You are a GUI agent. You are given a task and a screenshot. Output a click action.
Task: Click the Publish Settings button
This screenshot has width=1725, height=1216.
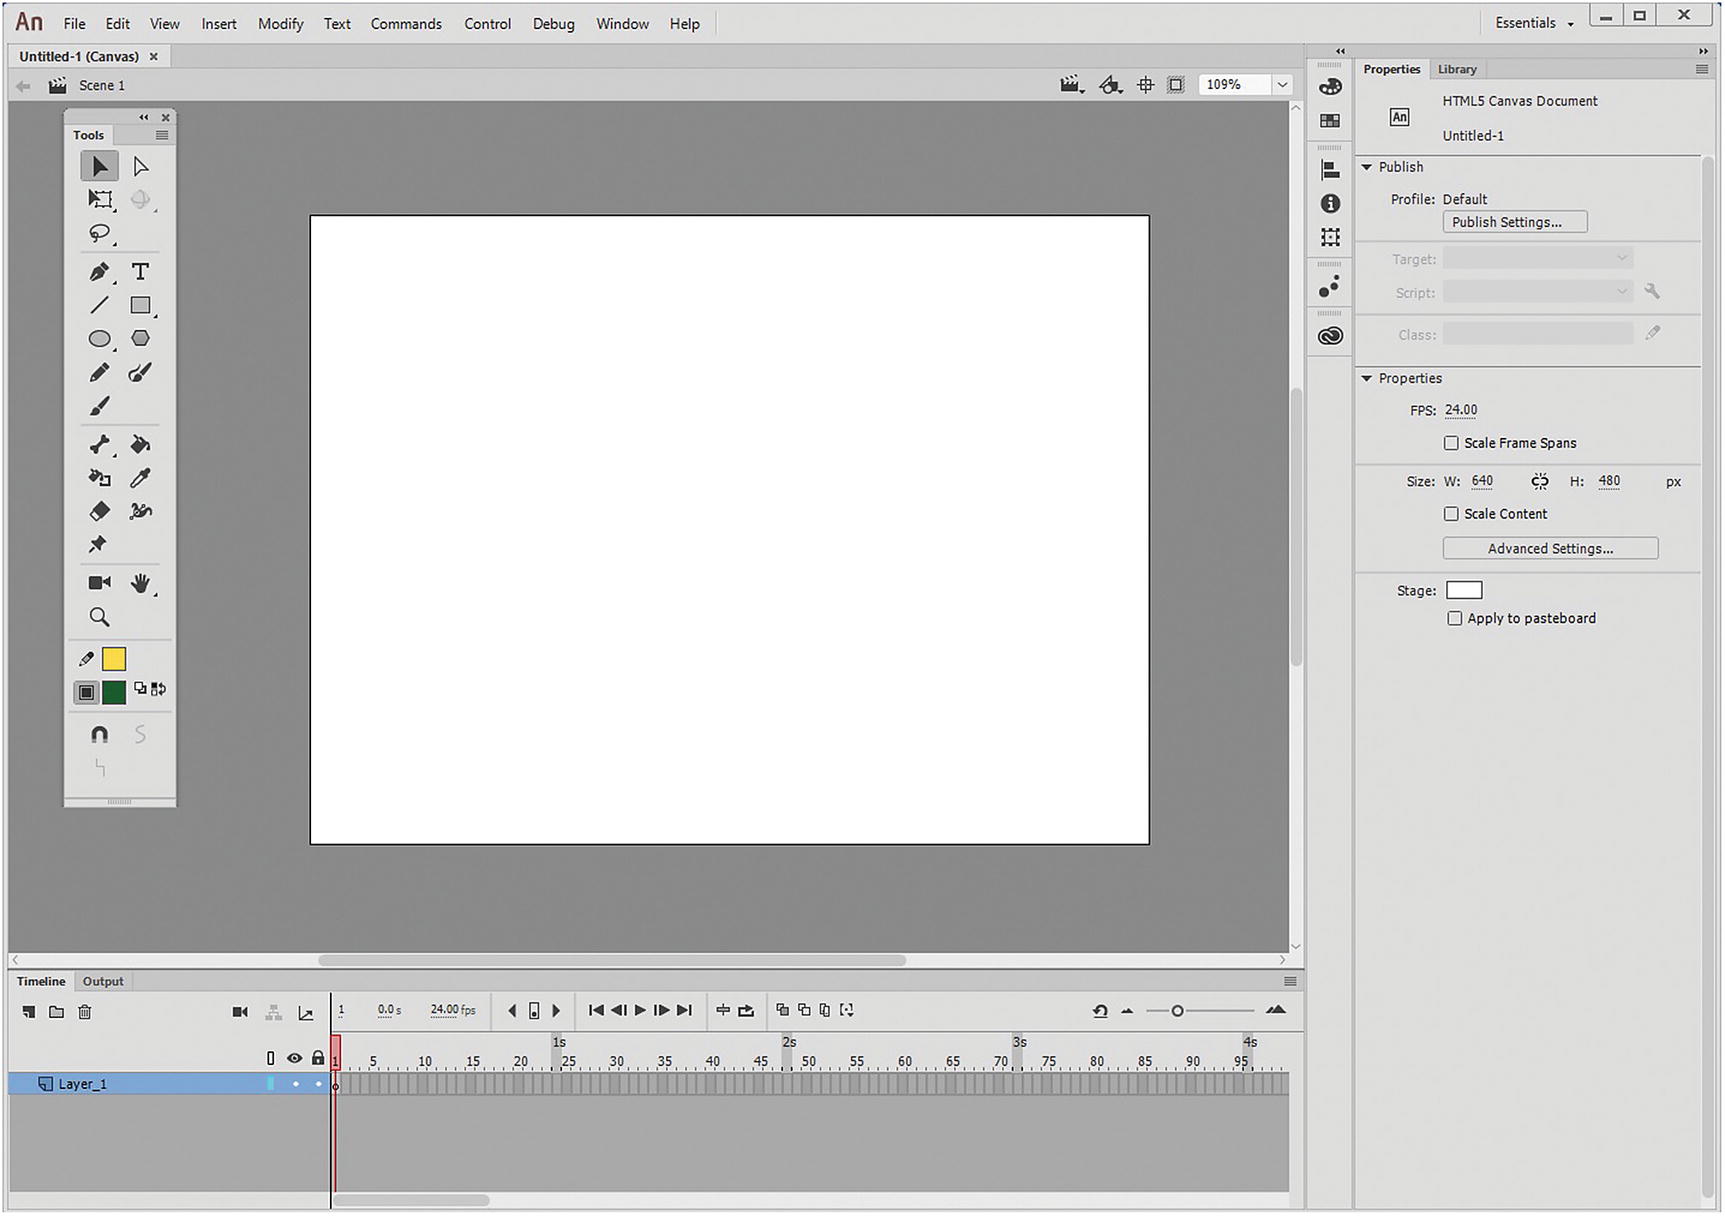tap(1514, 222)
